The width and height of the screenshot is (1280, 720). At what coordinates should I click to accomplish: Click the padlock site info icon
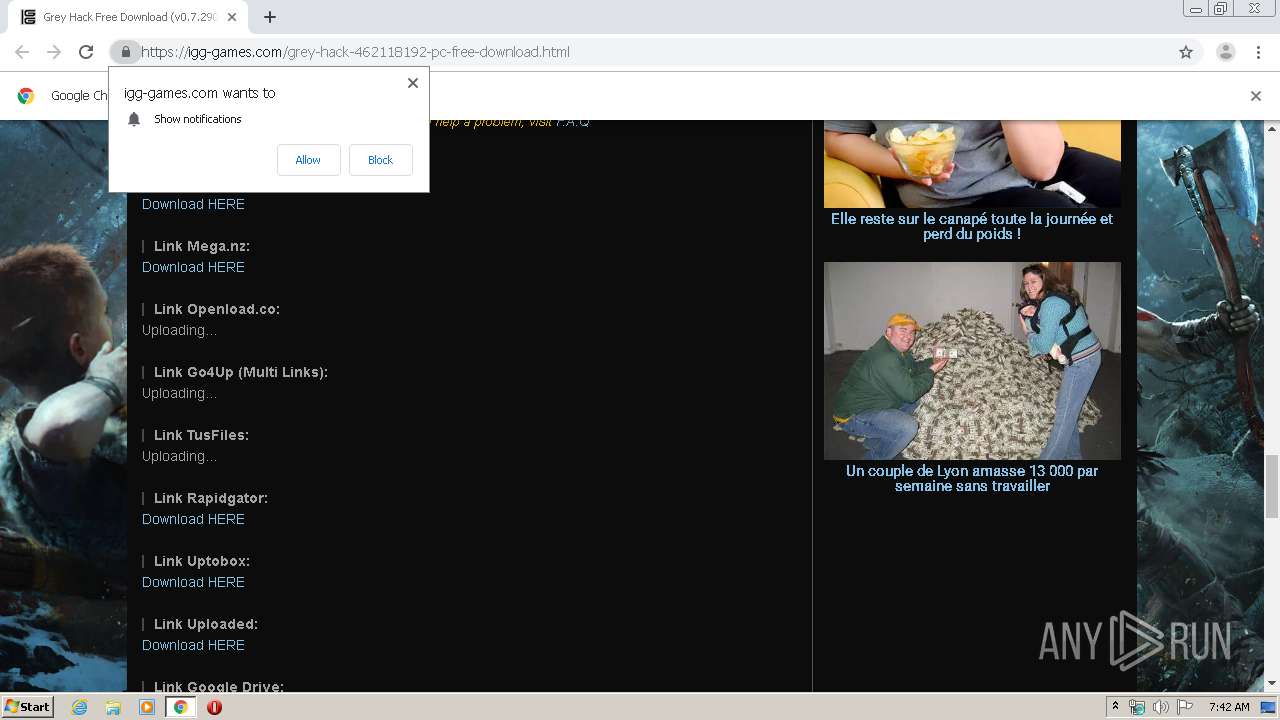point(125,52)
